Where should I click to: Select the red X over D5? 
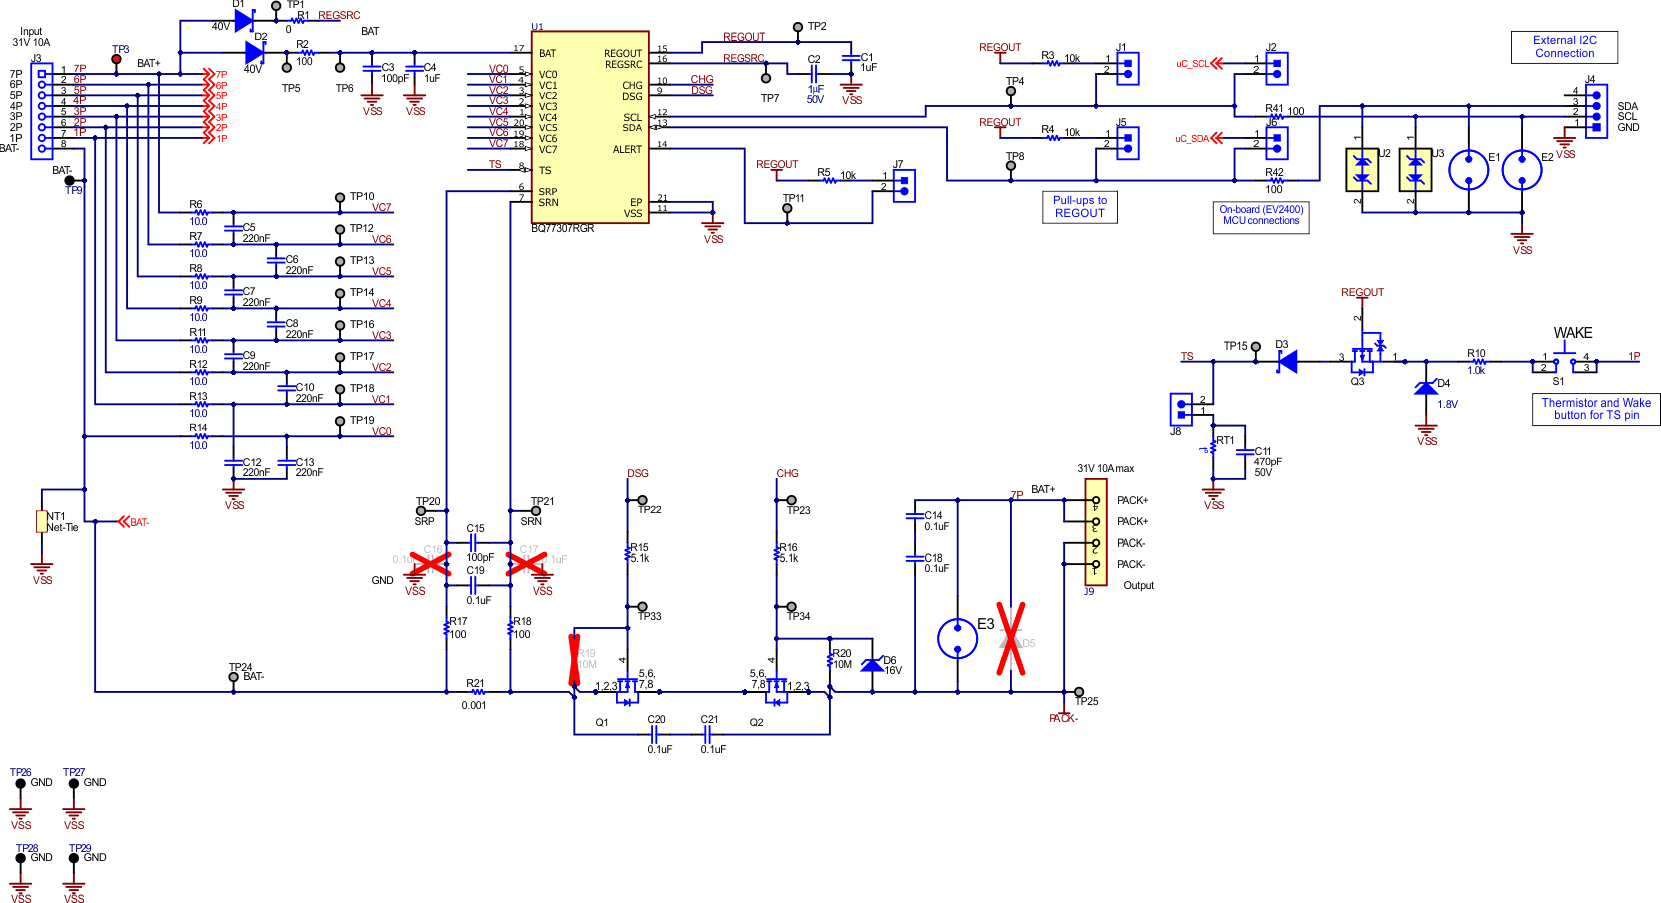[1011, 638]
